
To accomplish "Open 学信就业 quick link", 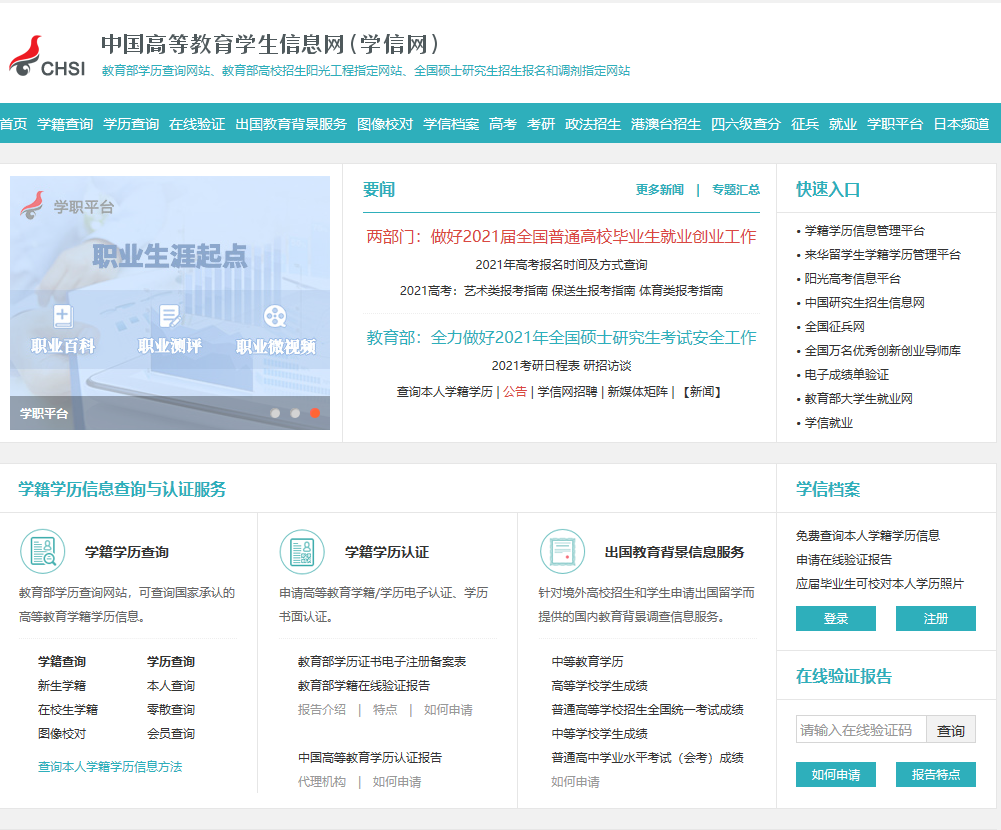I will (x=829, y=423).
